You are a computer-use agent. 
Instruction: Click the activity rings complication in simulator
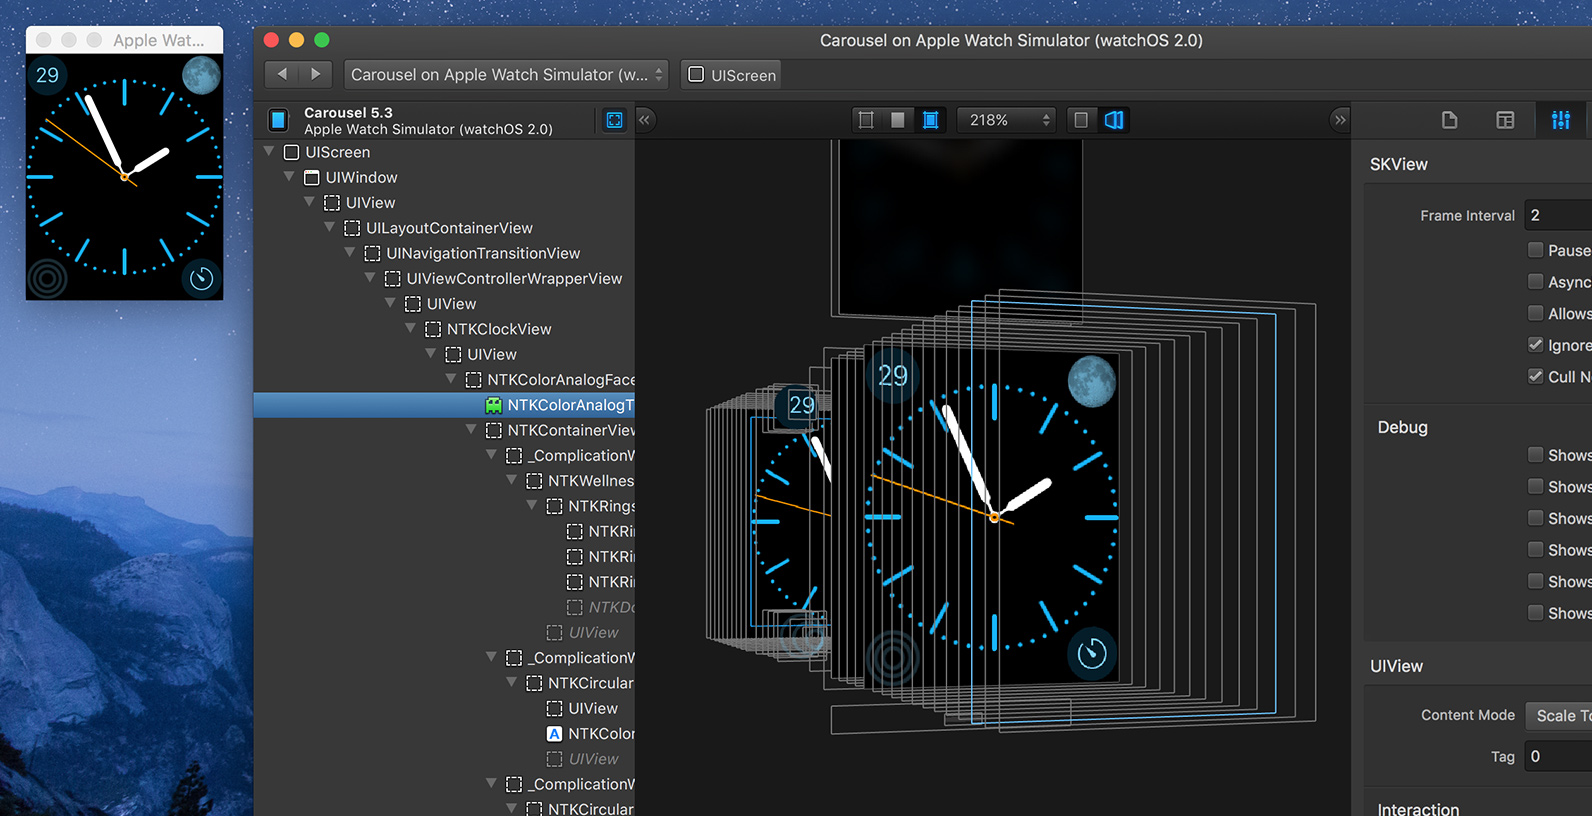47,278
